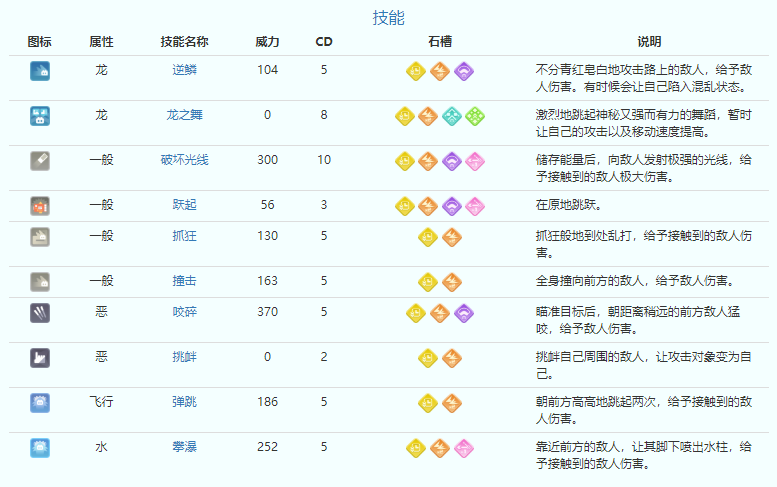
Task: Select power value 186 for 弹跳
Action: tap(268, 402)
